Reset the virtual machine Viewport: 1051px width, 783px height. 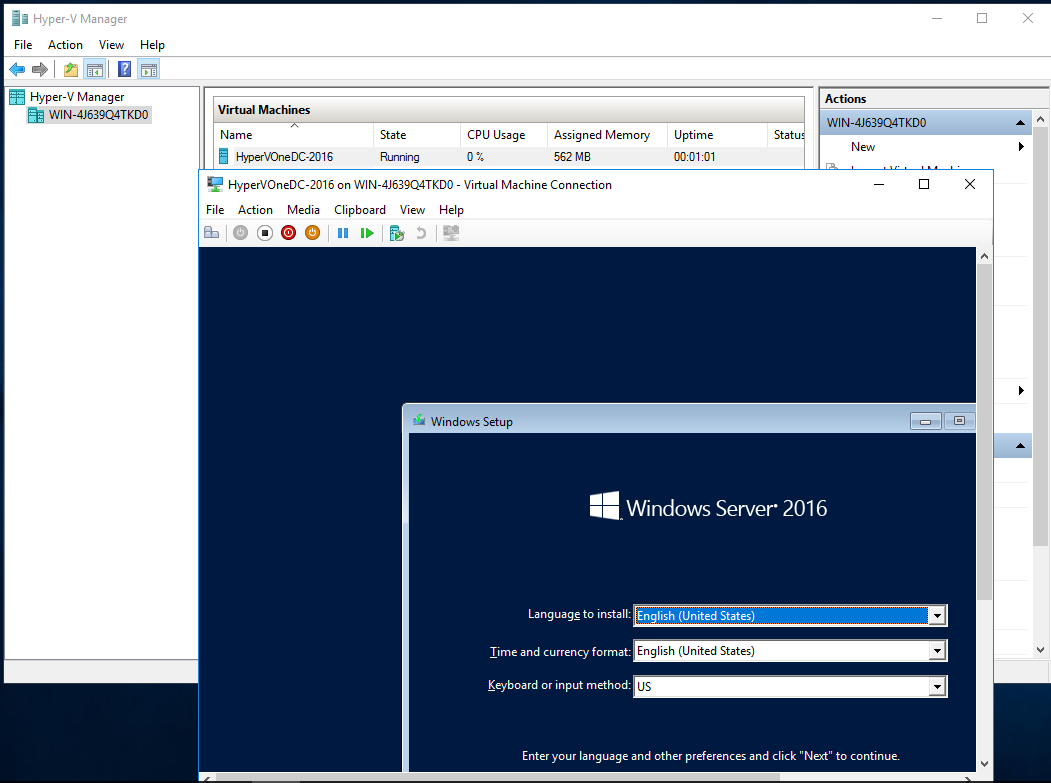[x=367, y=232]
